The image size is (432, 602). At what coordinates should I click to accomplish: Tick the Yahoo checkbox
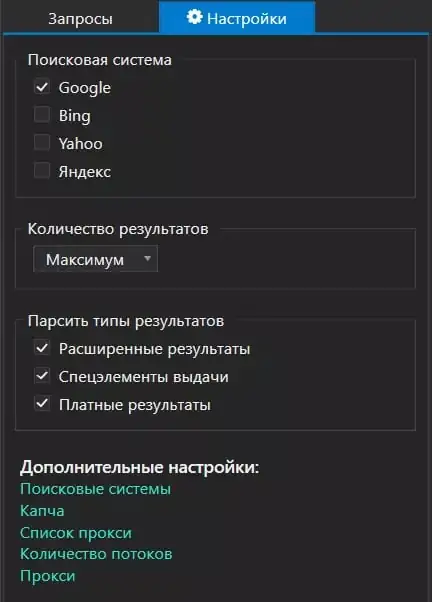42,143
